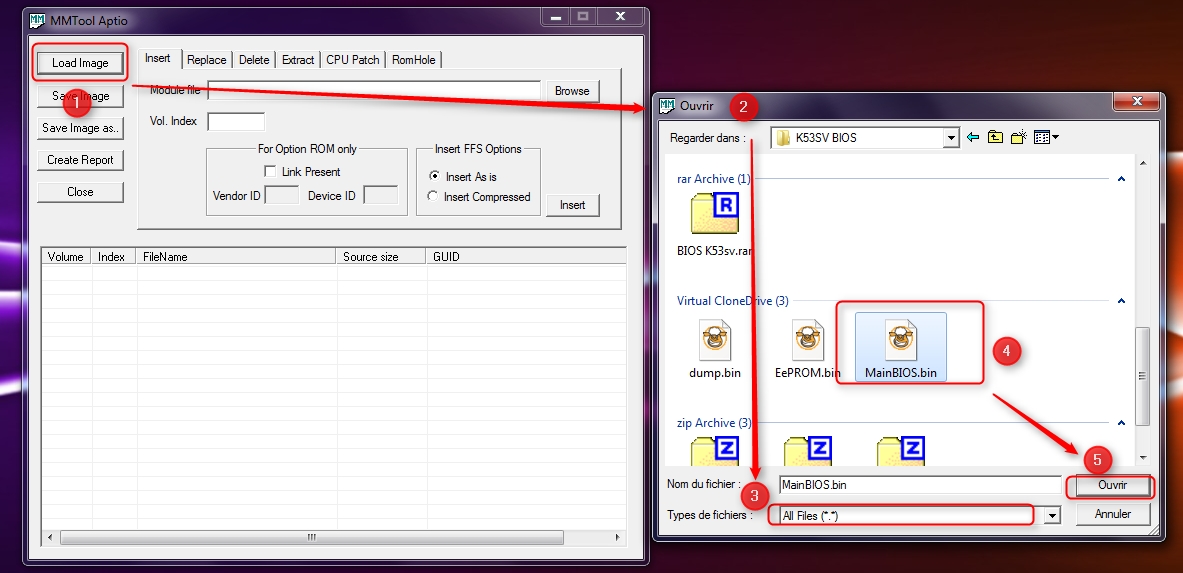Go up one folder level in file dialog
The height and width of the screenshot is (573, 1183).
996,137
